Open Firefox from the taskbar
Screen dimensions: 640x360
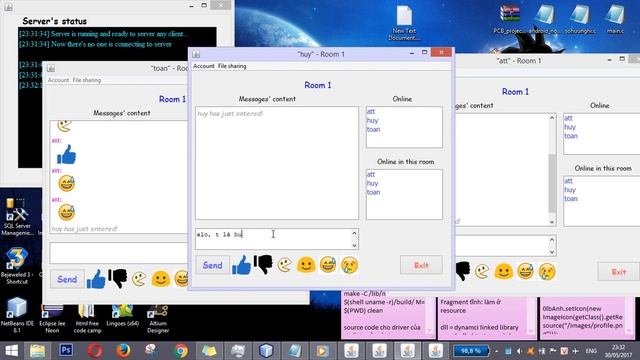[x=123, y=350]
